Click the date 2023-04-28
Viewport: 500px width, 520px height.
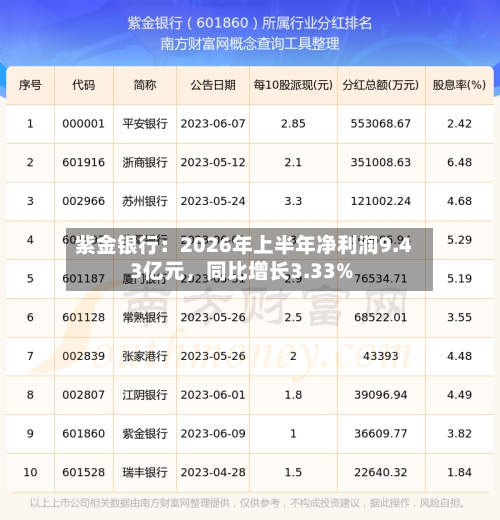[x=213, y=472]
